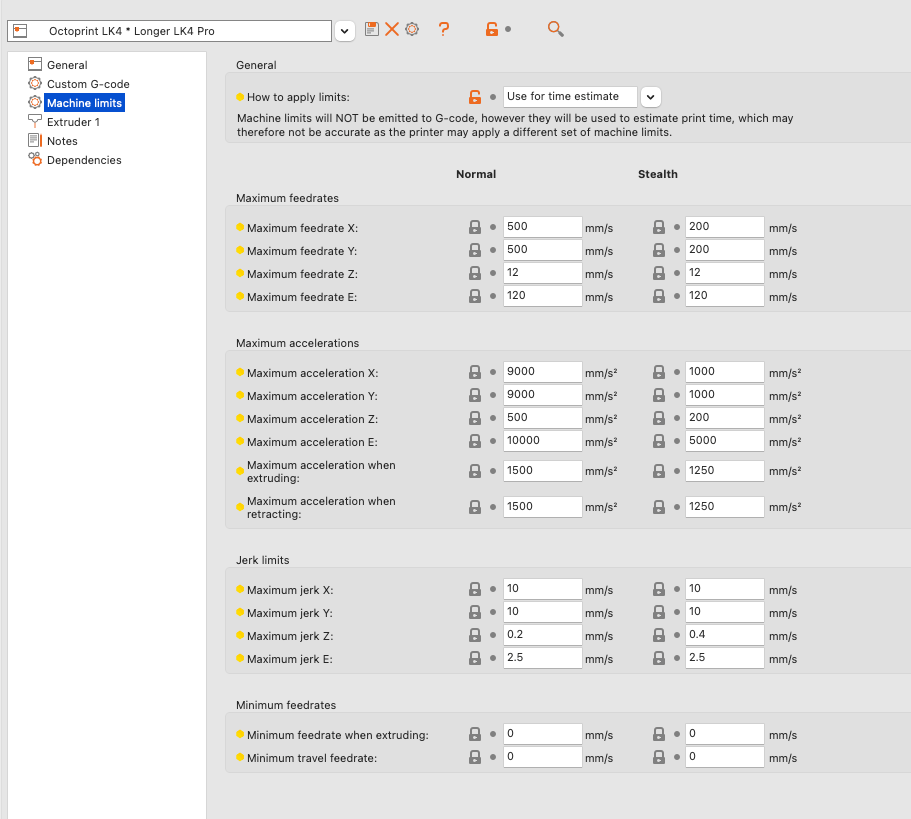This screenshot has width=911, height=819.
Task: Select Extruder 1 in the sidebar
Action: (x=73, y=122)
